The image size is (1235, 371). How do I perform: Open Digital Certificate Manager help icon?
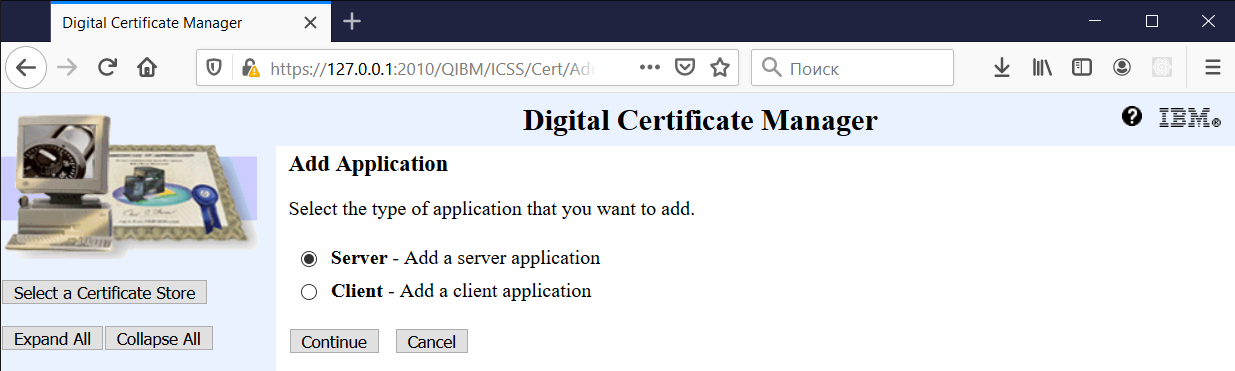pos(1132,117)
